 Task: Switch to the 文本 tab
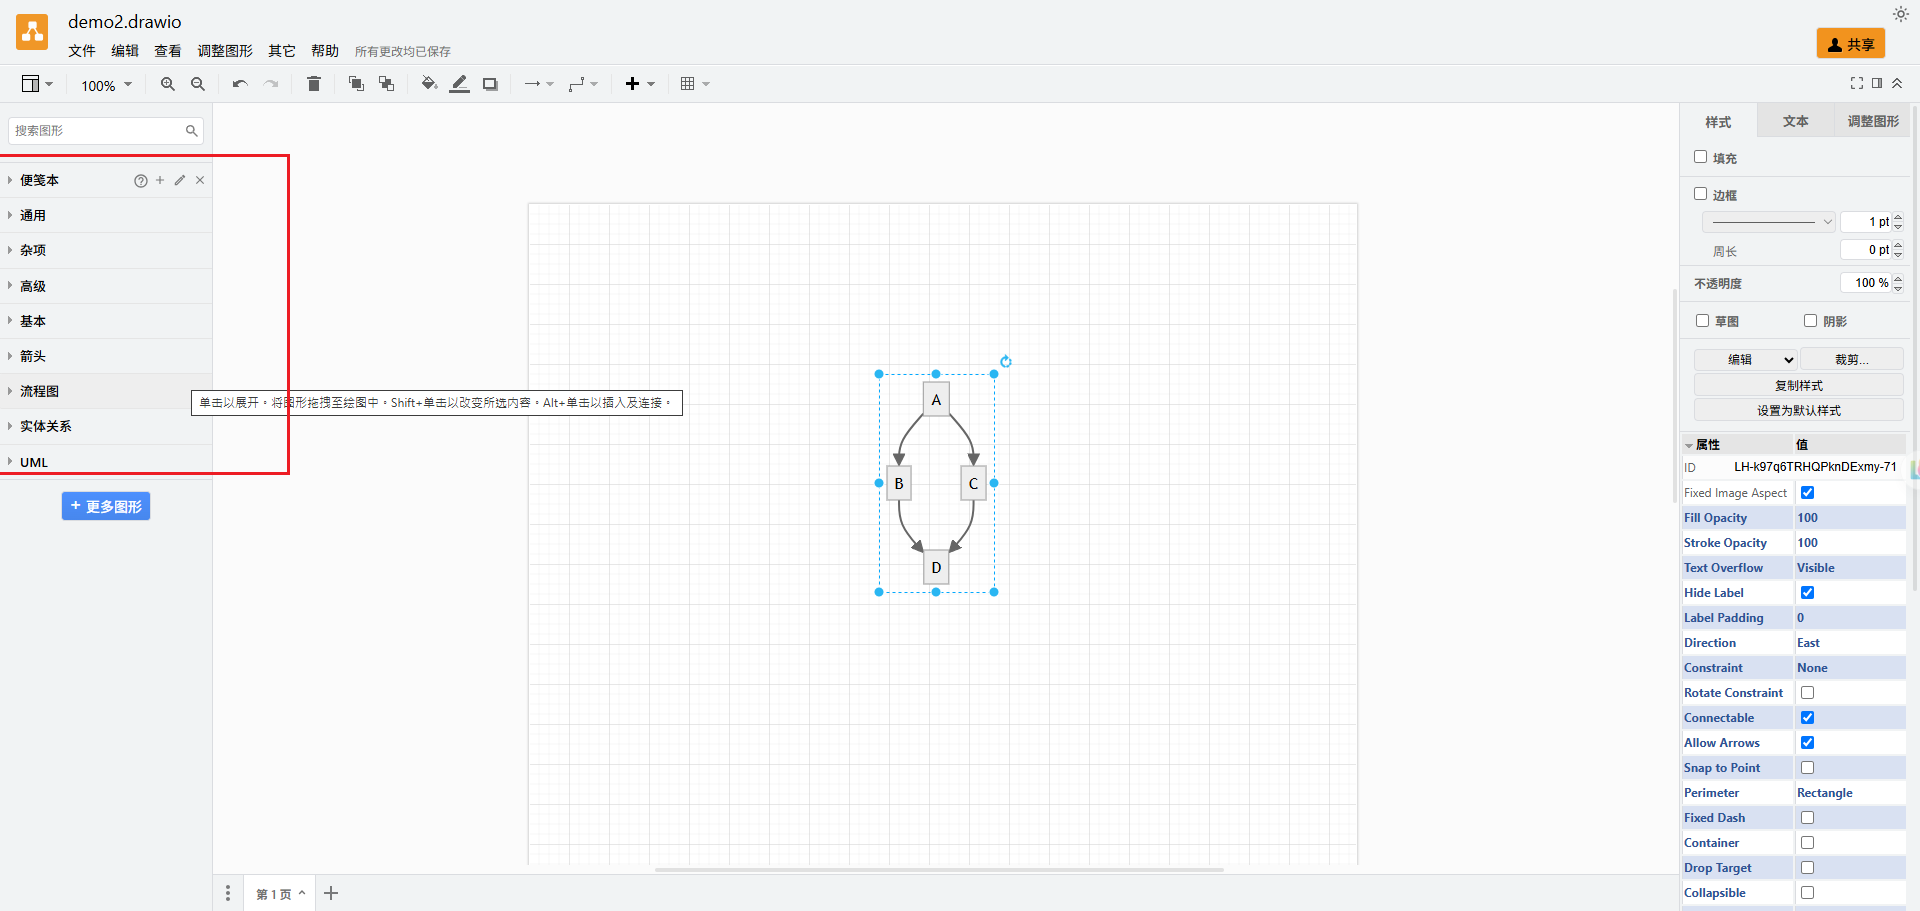(x=1796, y=121)
